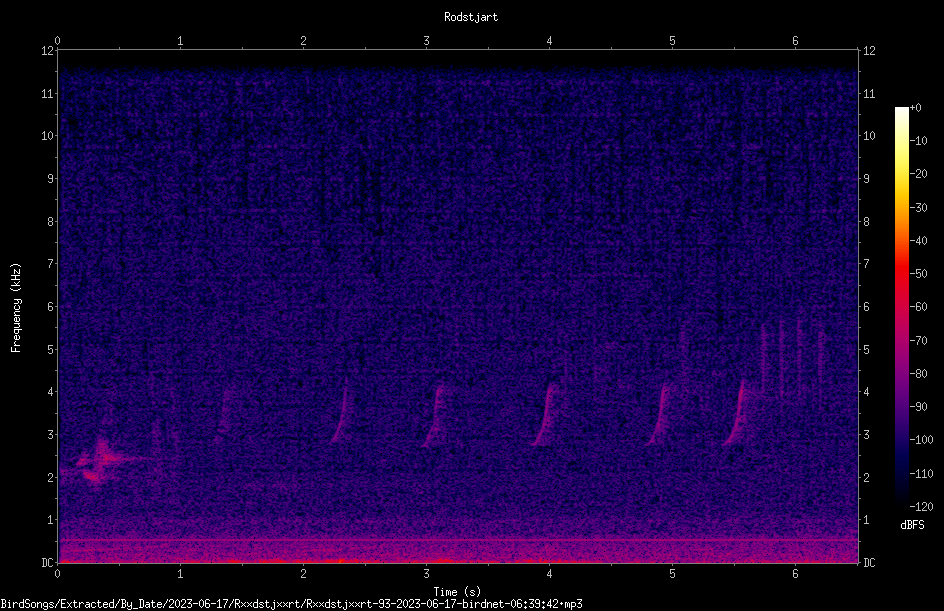The width and height of the screenshot is (944, 611).
Task: Click the 5 second tick on top axis
Action: [672, 41]
